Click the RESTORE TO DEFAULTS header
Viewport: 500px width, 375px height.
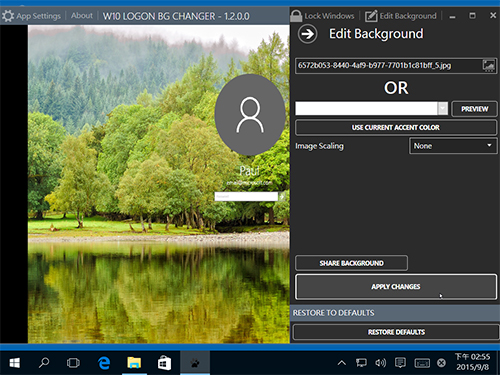(x=333, y=313)
